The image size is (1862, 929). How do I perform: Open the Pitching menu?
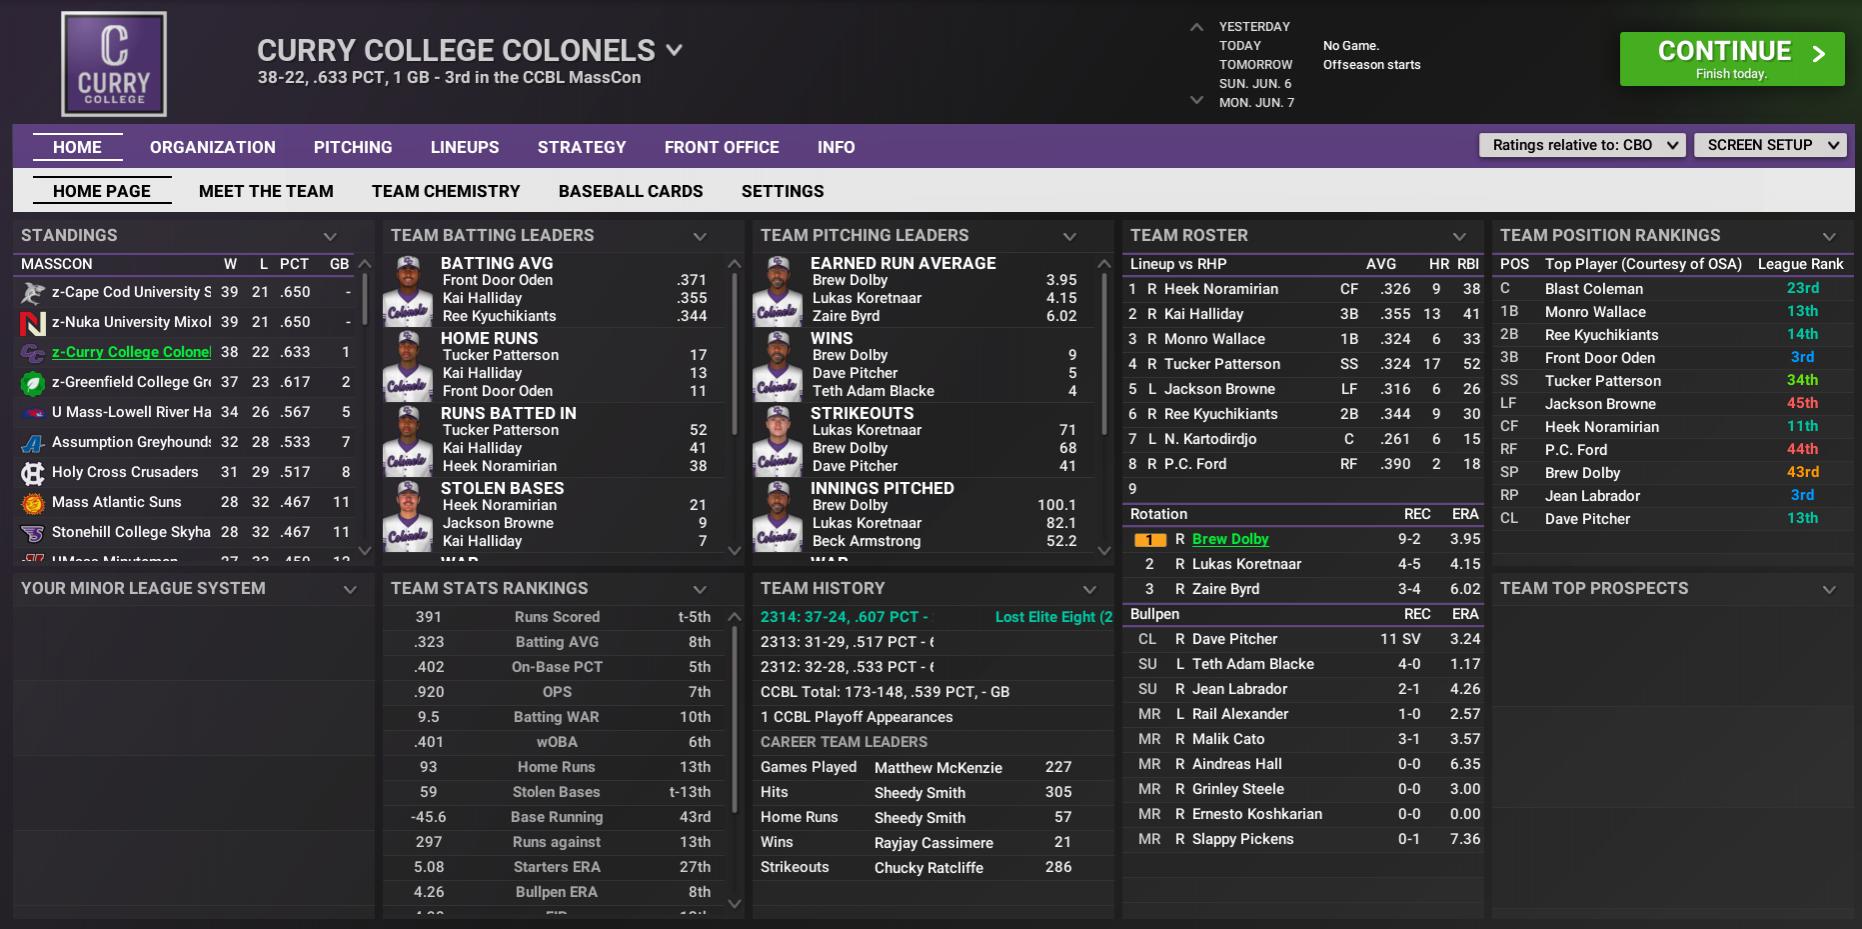tap(353, 147)
